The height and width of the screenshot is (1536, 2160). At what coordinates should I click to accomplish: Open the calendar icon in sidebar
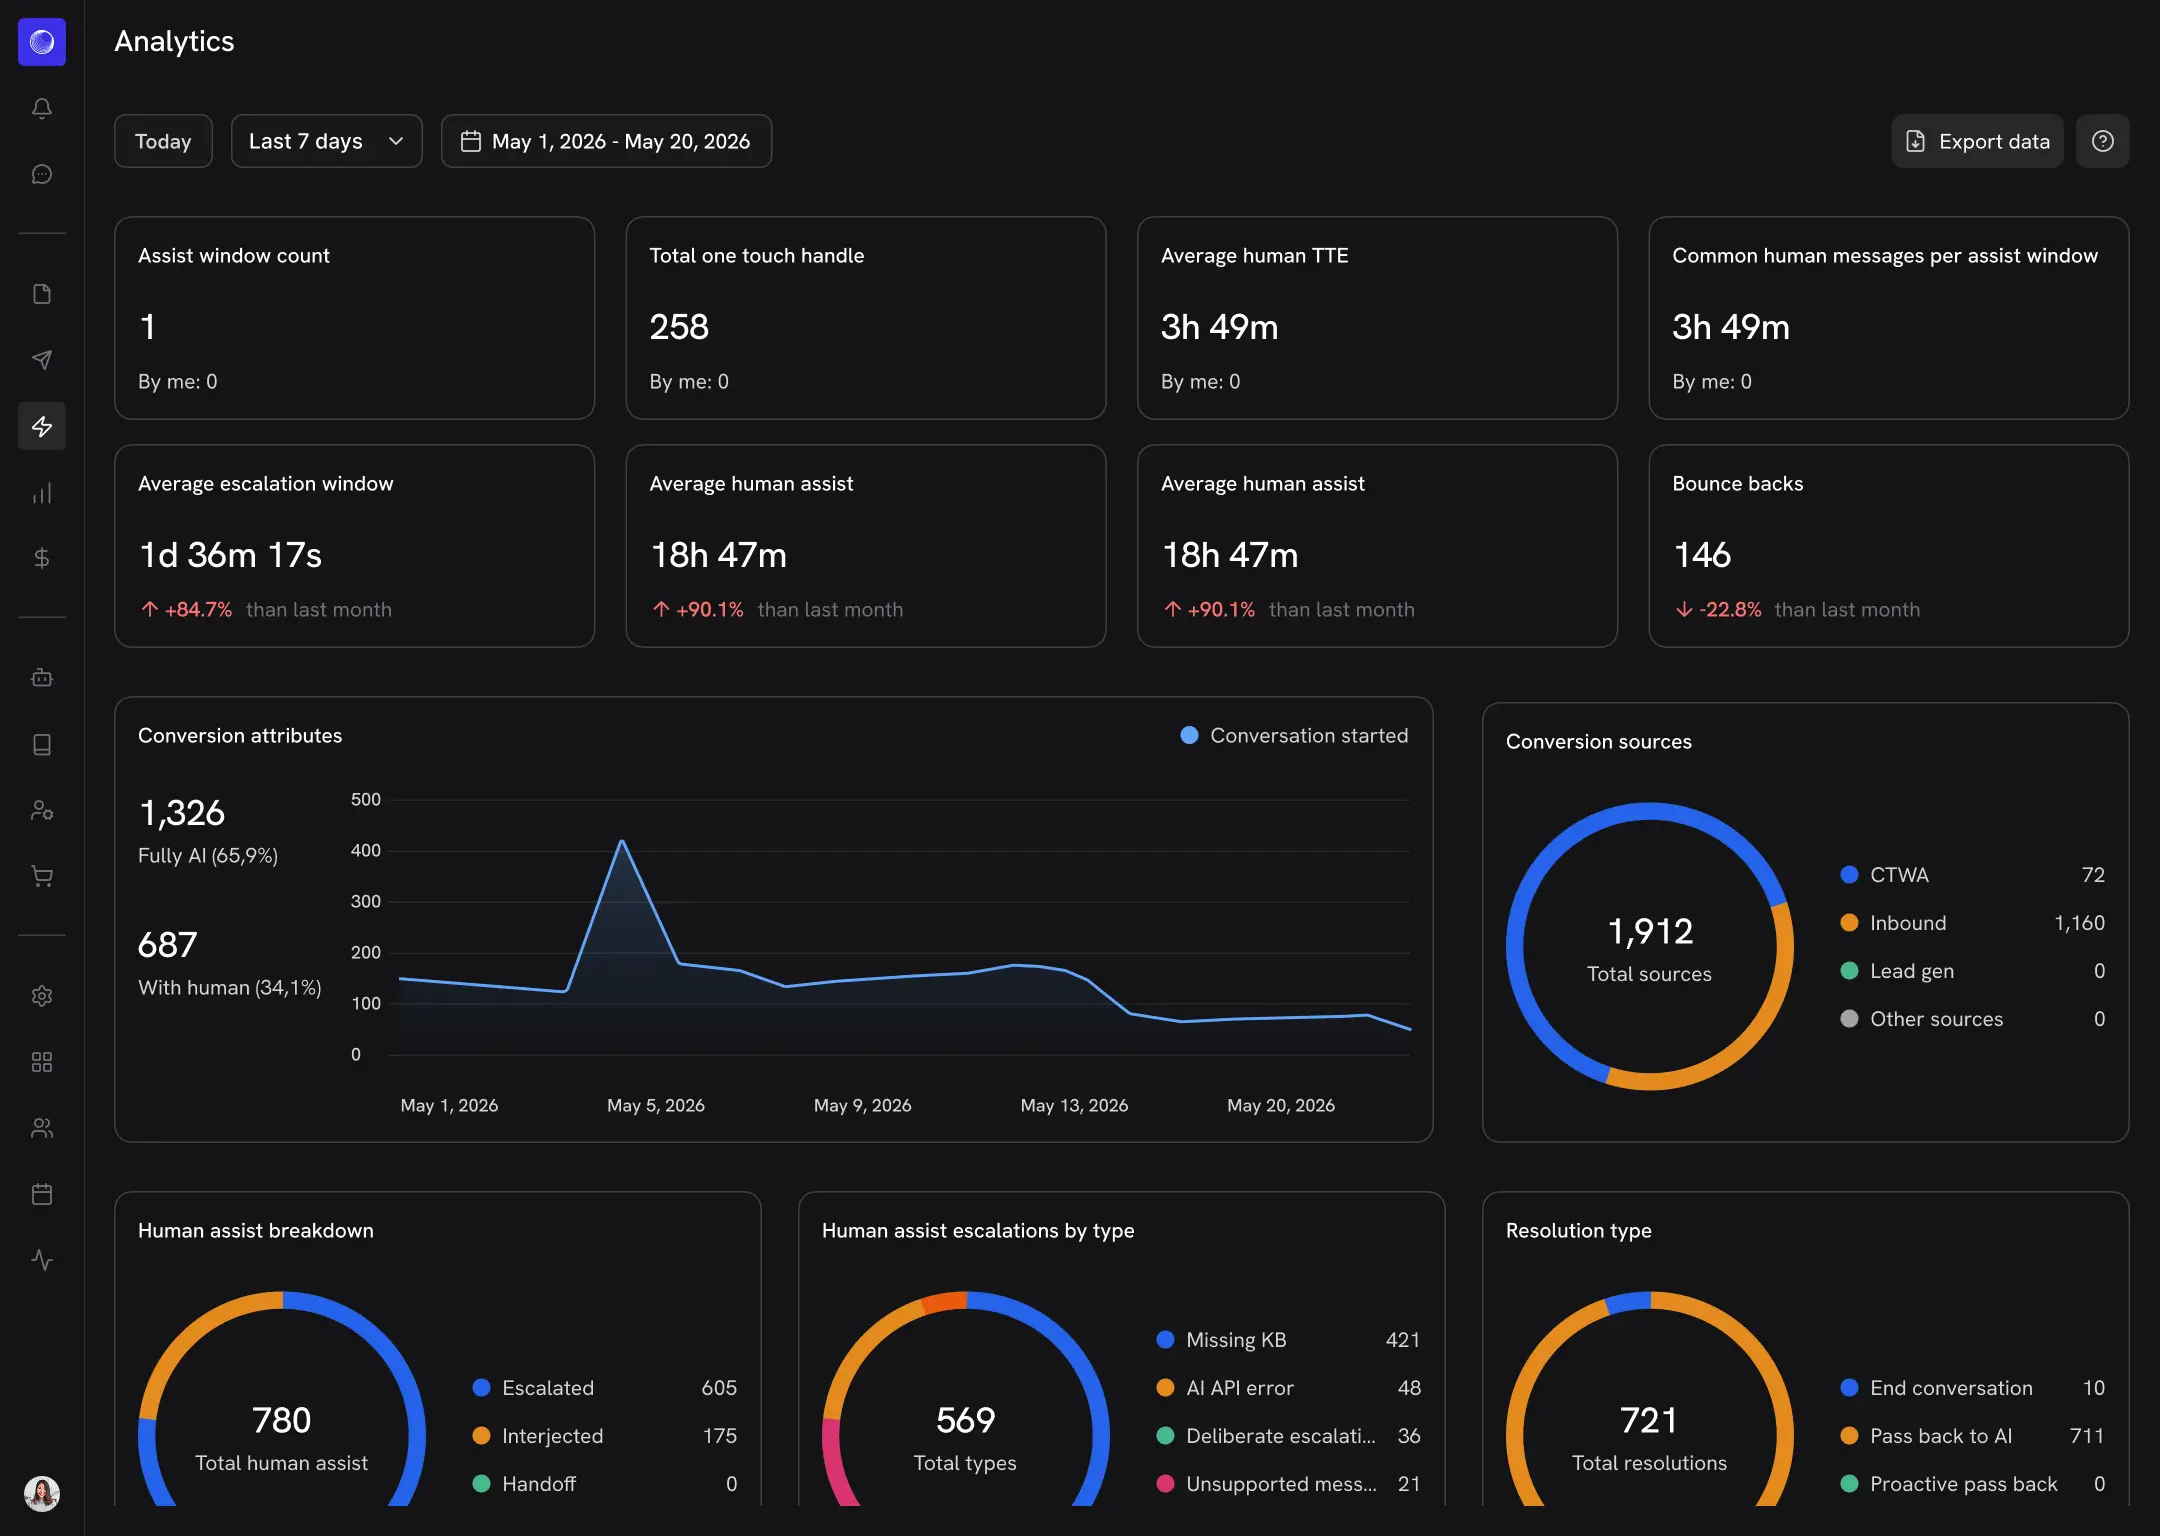pos(42,1194)
